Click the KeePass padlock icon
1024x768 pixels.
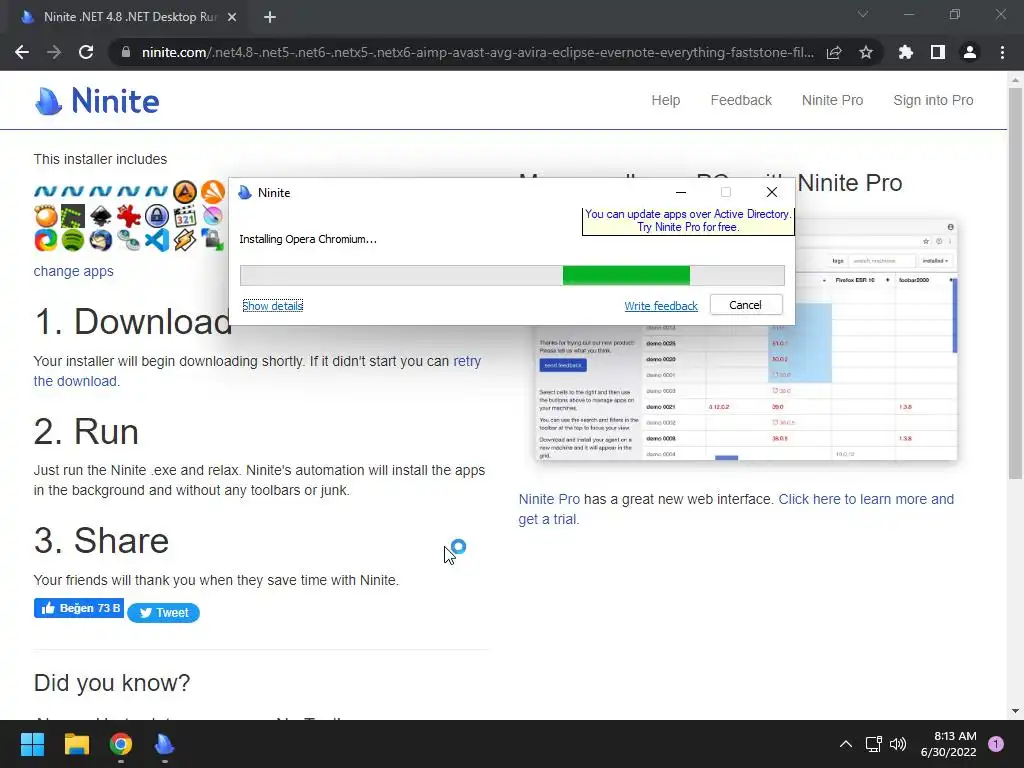[x=157, y=216]
